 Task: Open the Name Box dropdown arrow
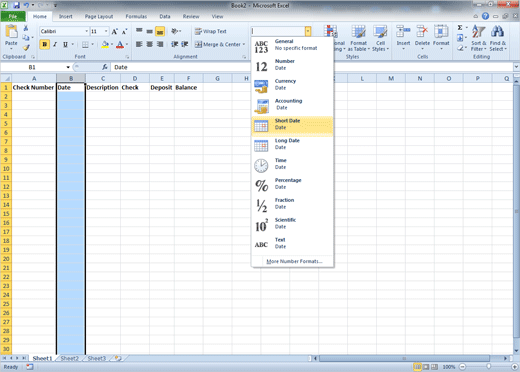coord(68,67)
